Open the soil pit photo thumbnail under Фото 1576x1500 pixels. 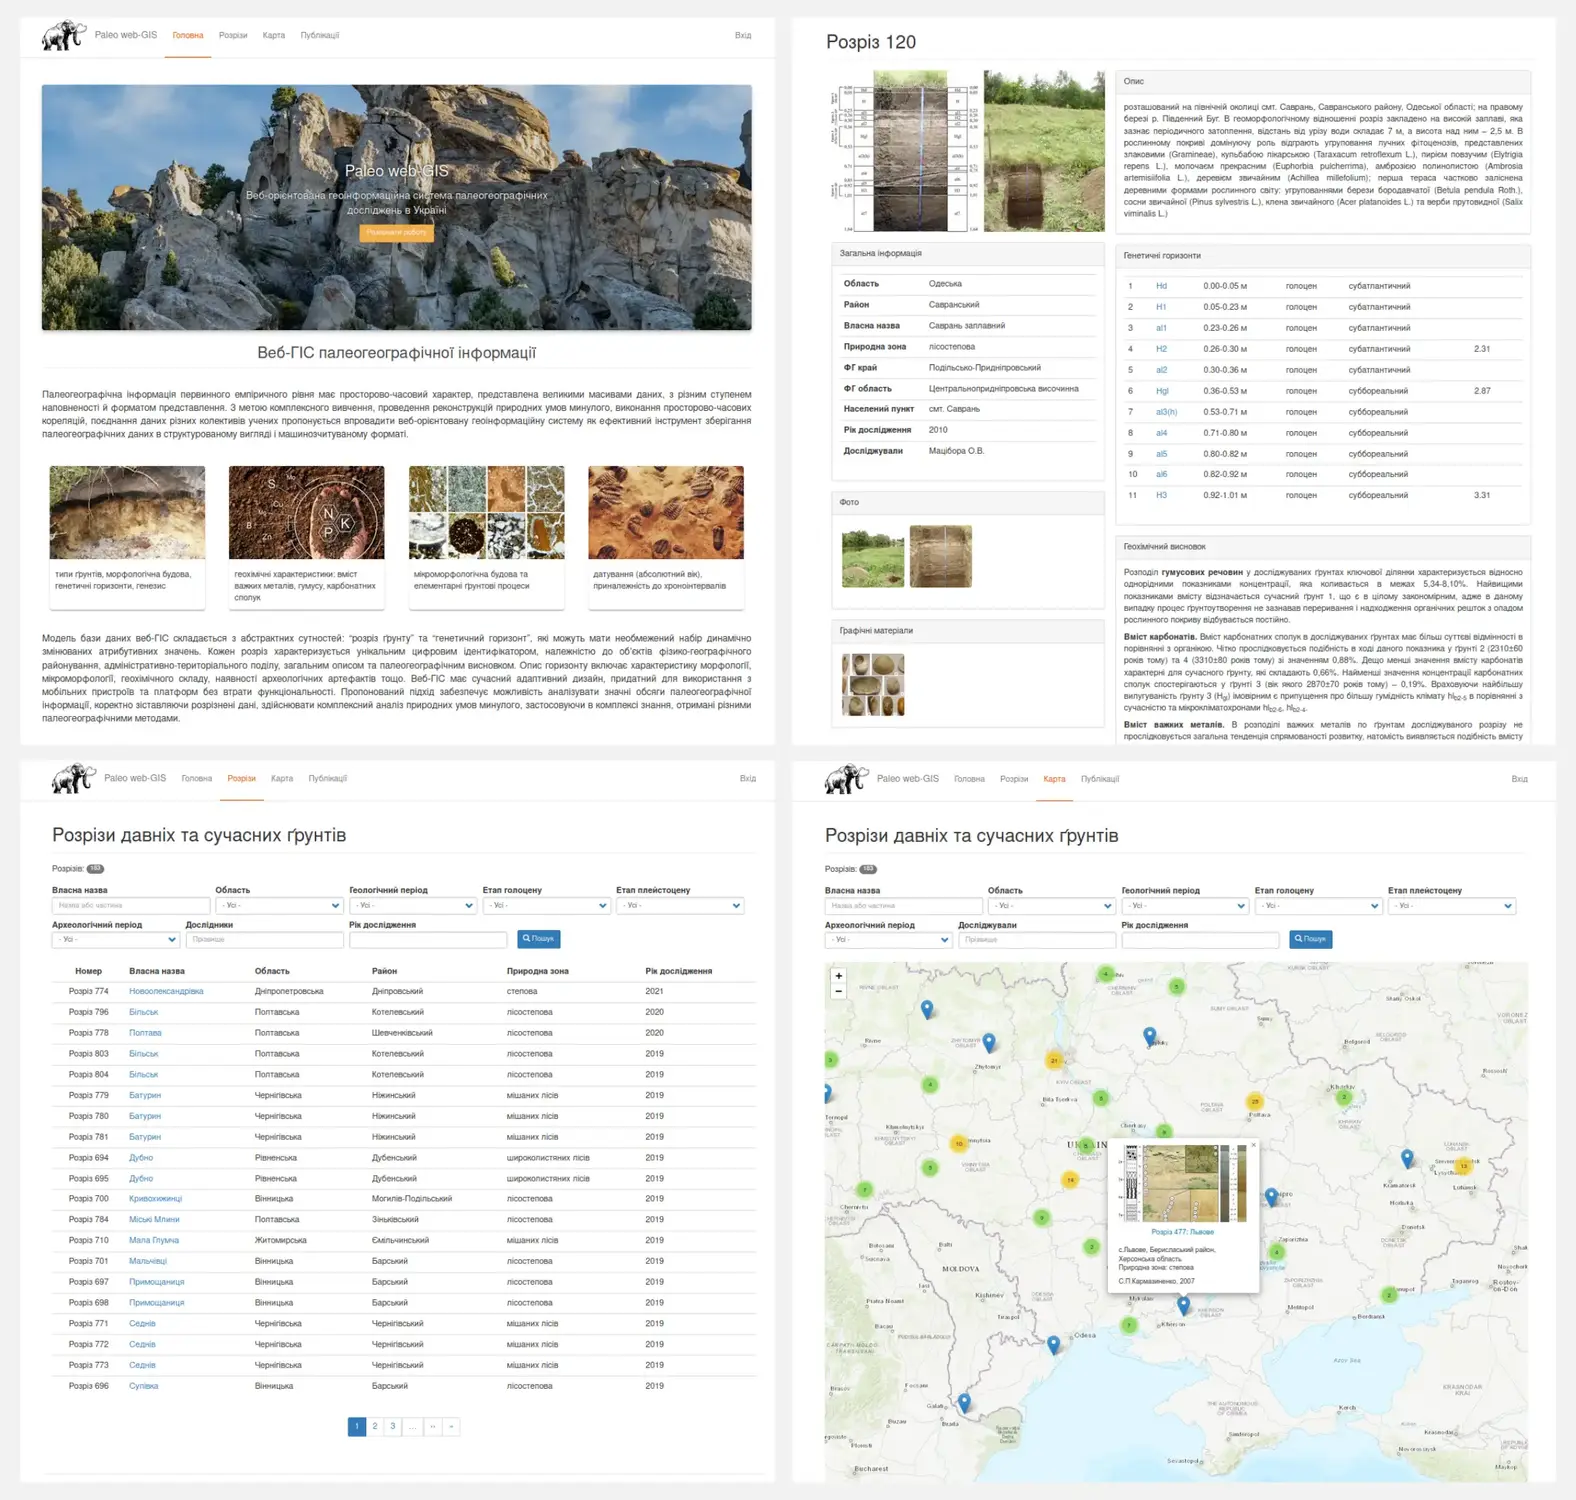click(x=940, y=557)
